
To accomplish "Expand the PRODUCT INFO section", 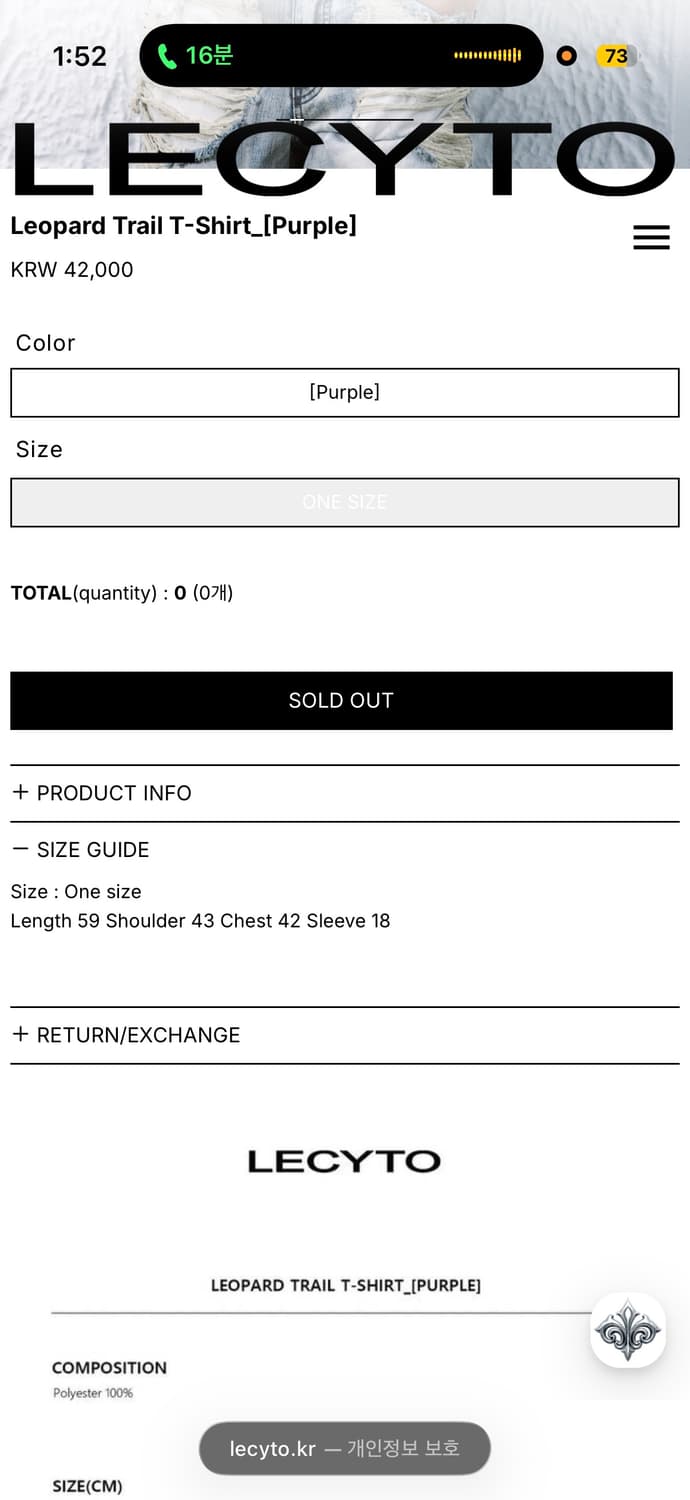I will click(x=114, y=793).
